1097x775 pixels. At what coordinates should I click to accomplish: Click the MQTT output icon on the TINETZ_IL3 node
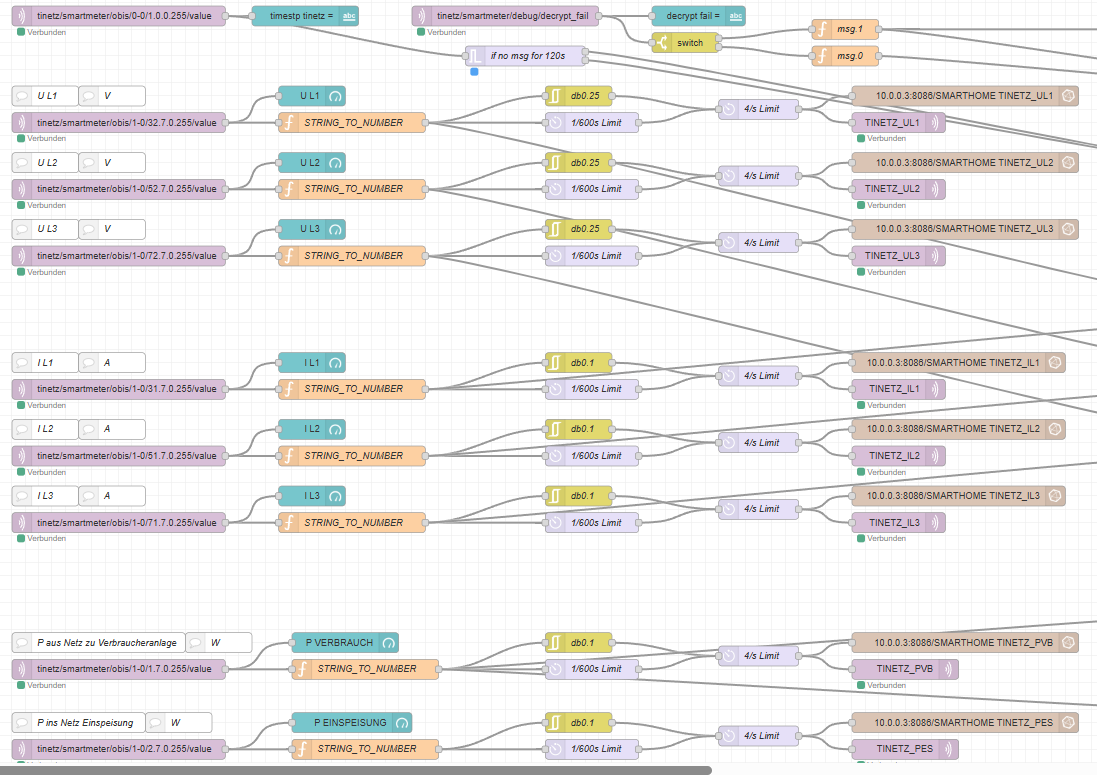936,522
